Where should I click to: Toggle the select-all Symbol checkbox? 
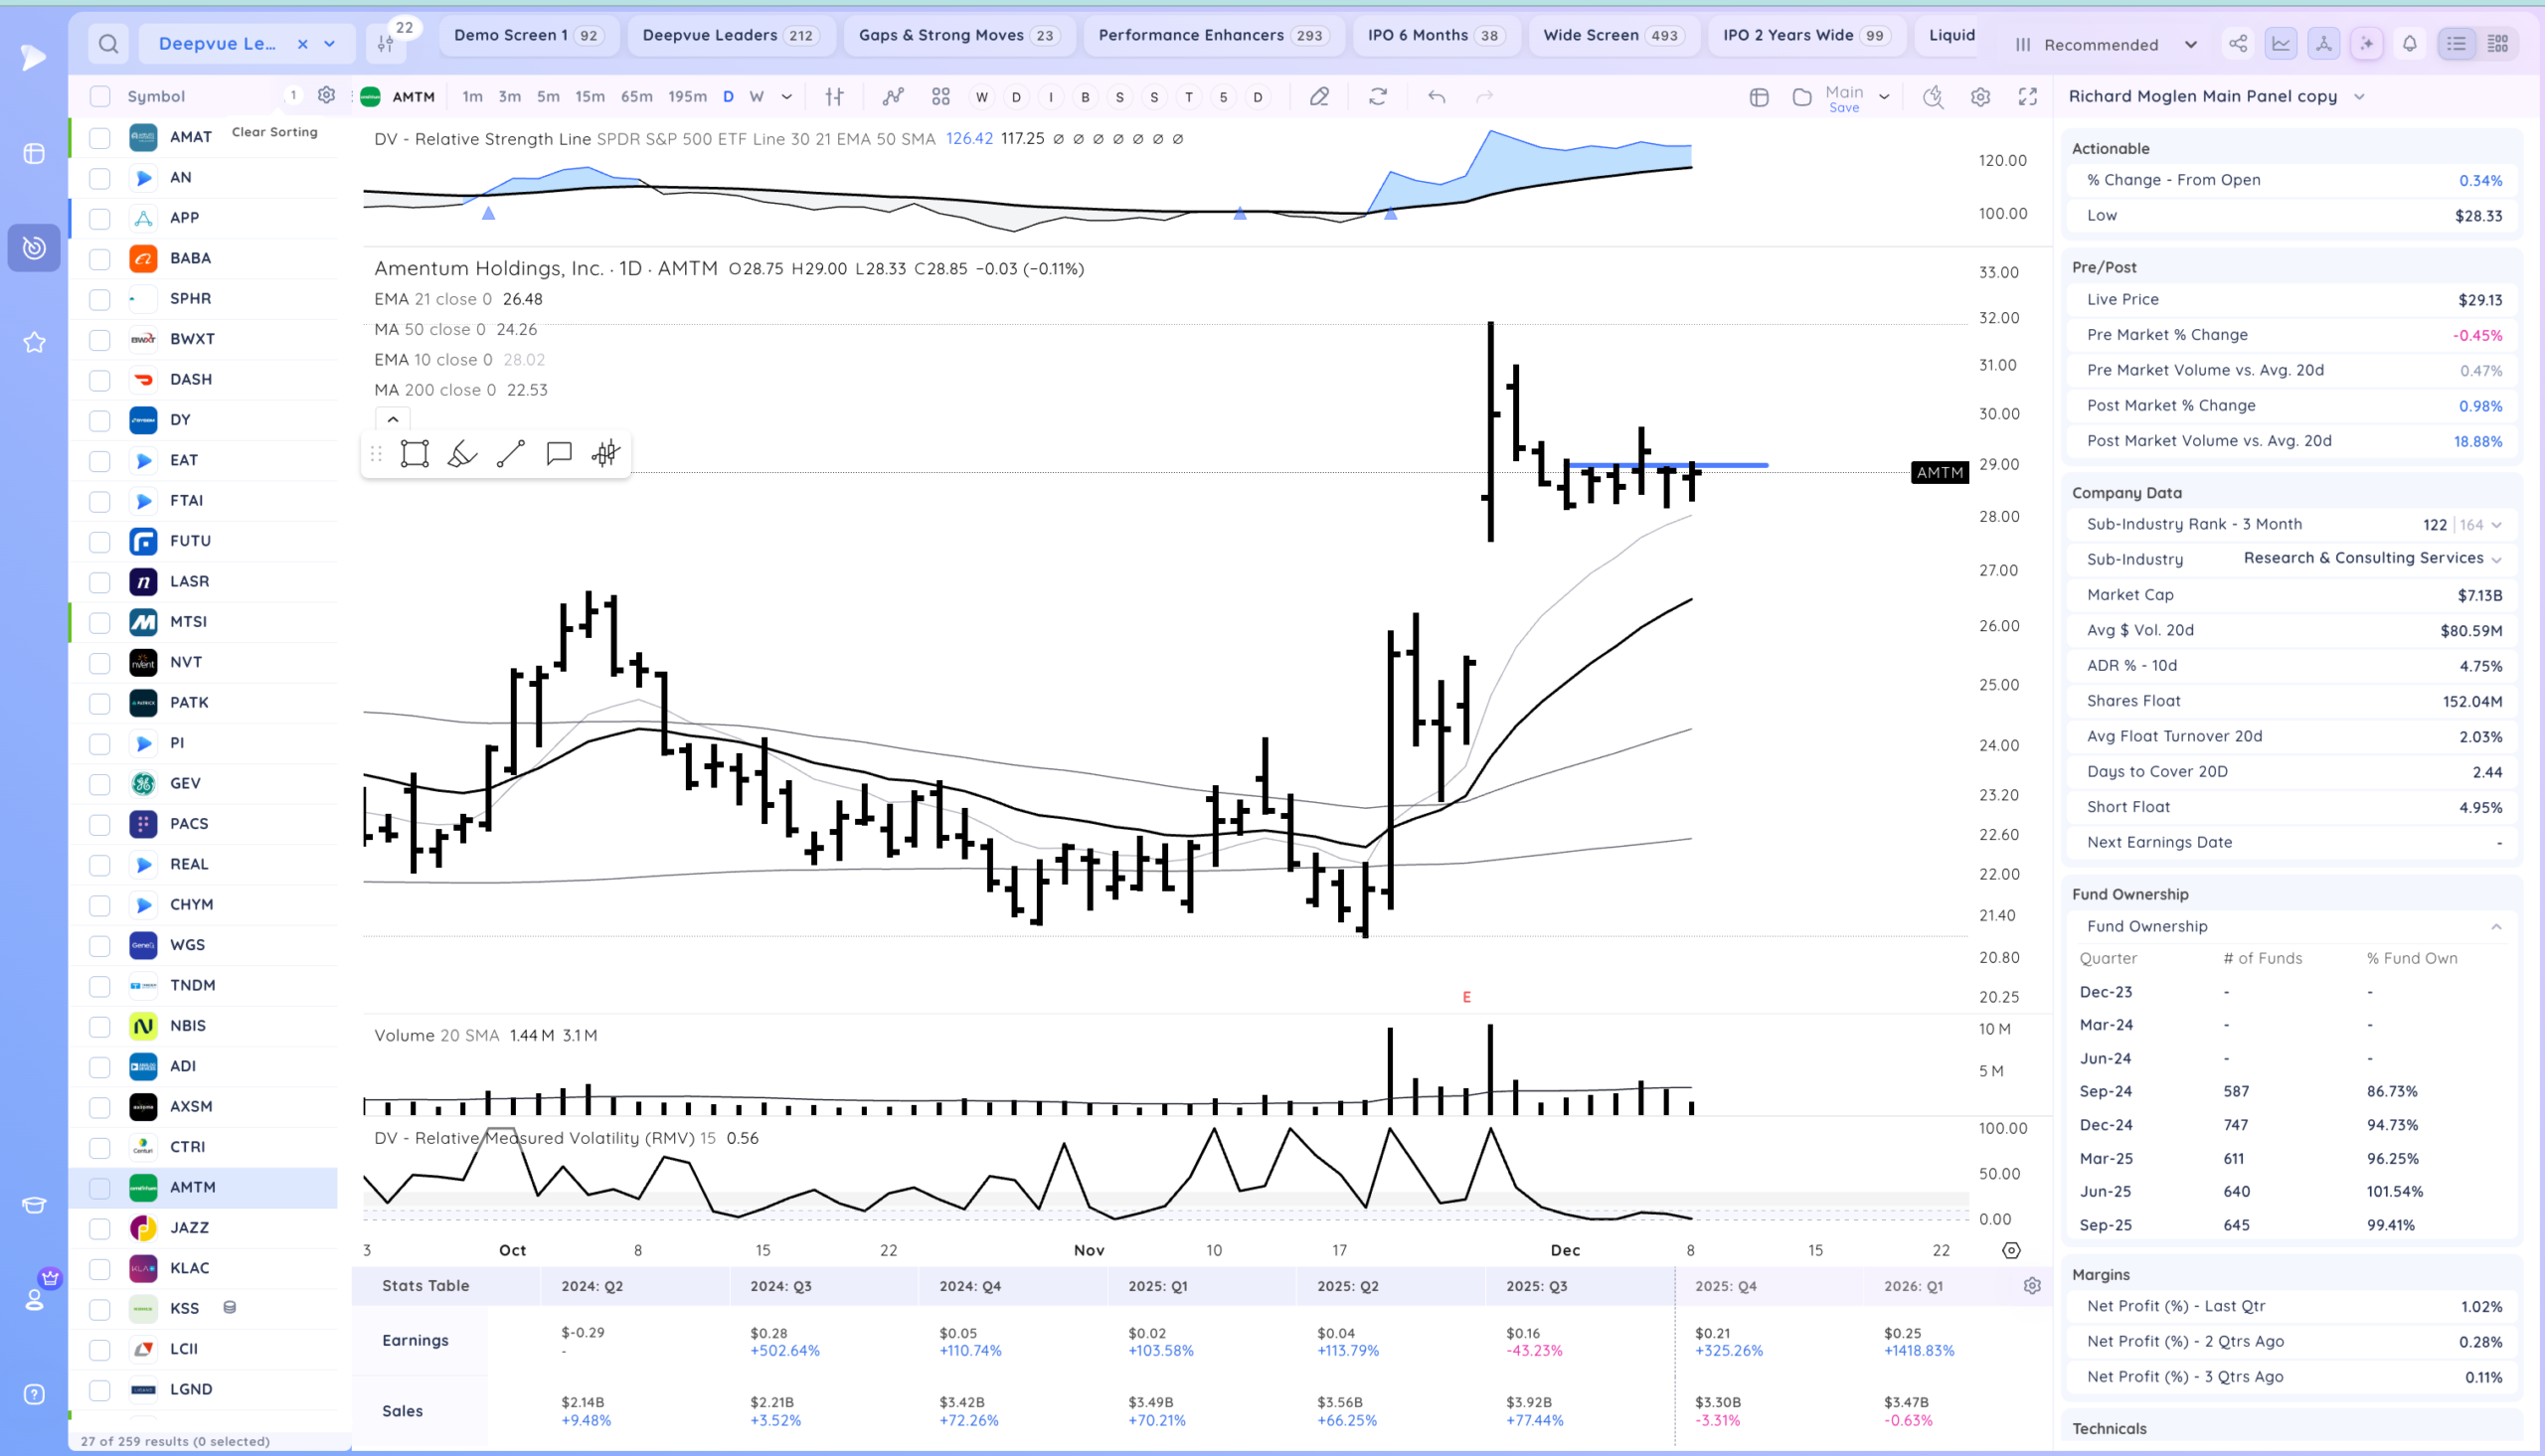(x=100, y=97)
